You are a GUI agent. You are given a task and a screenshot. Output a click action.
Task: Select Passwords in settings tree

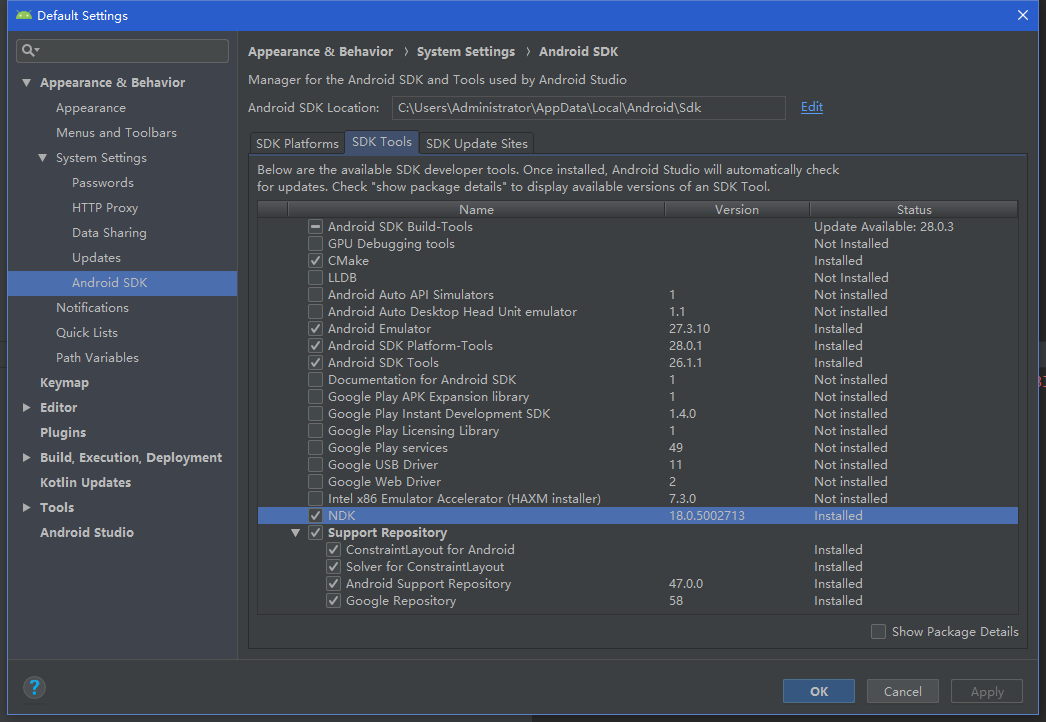click(103, 183)
